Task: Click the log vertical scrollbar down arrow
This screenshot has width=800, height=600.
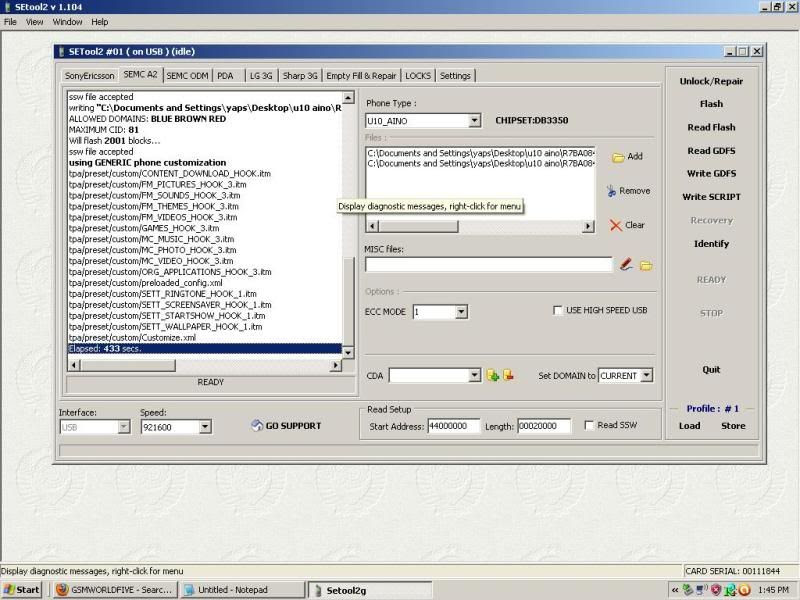Action: 348,353
